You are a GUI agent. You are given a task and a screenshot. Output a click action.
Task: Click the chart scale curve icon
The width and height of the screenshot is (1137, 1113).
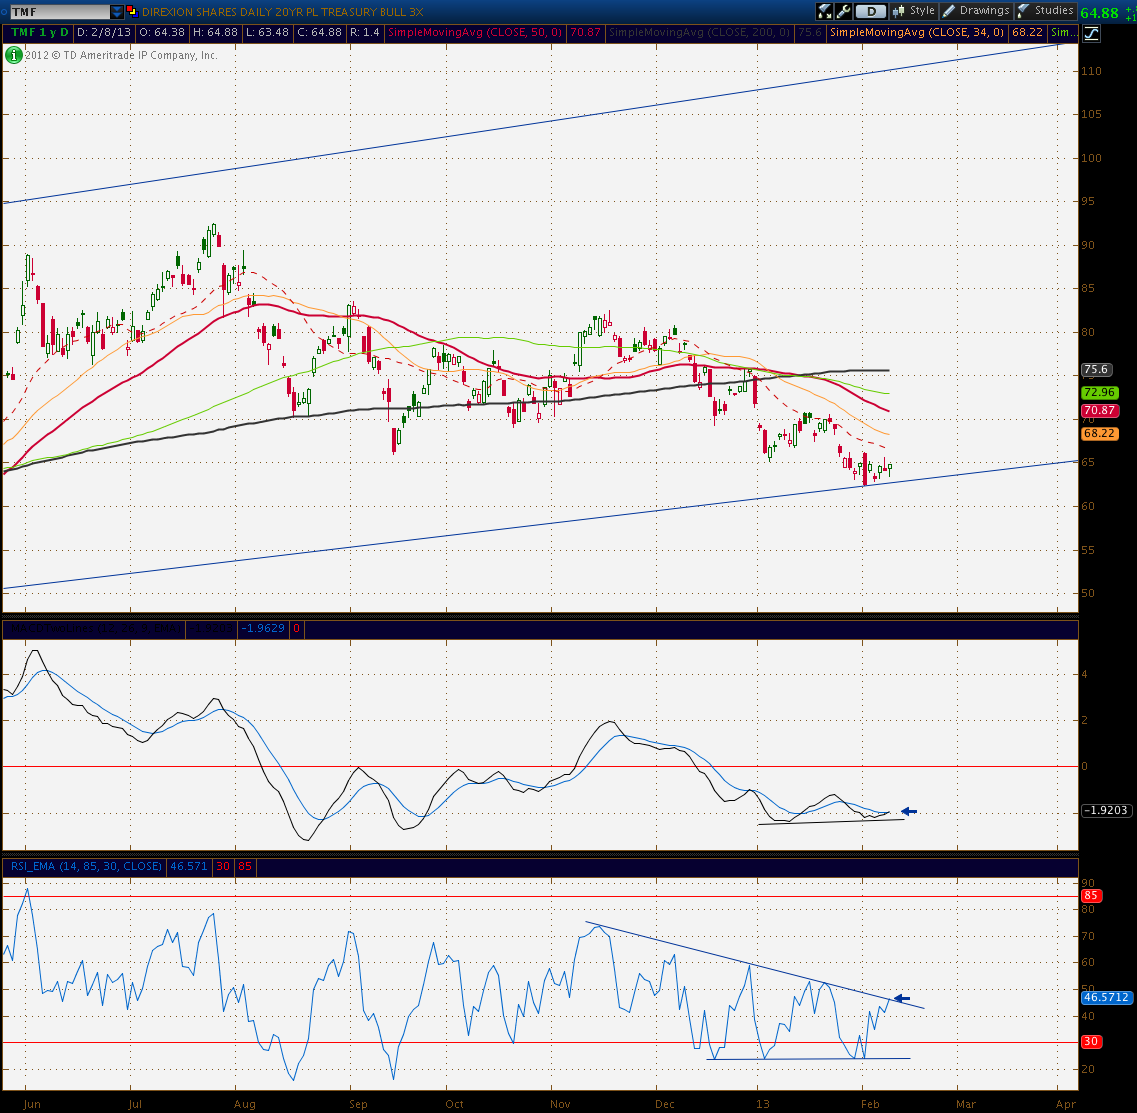coord(1092,33)
